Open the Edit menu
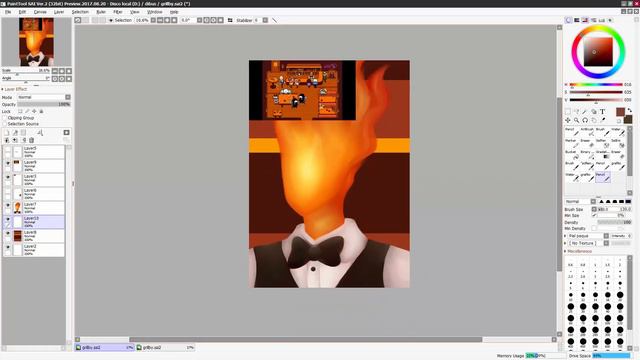 pos(22,12)
